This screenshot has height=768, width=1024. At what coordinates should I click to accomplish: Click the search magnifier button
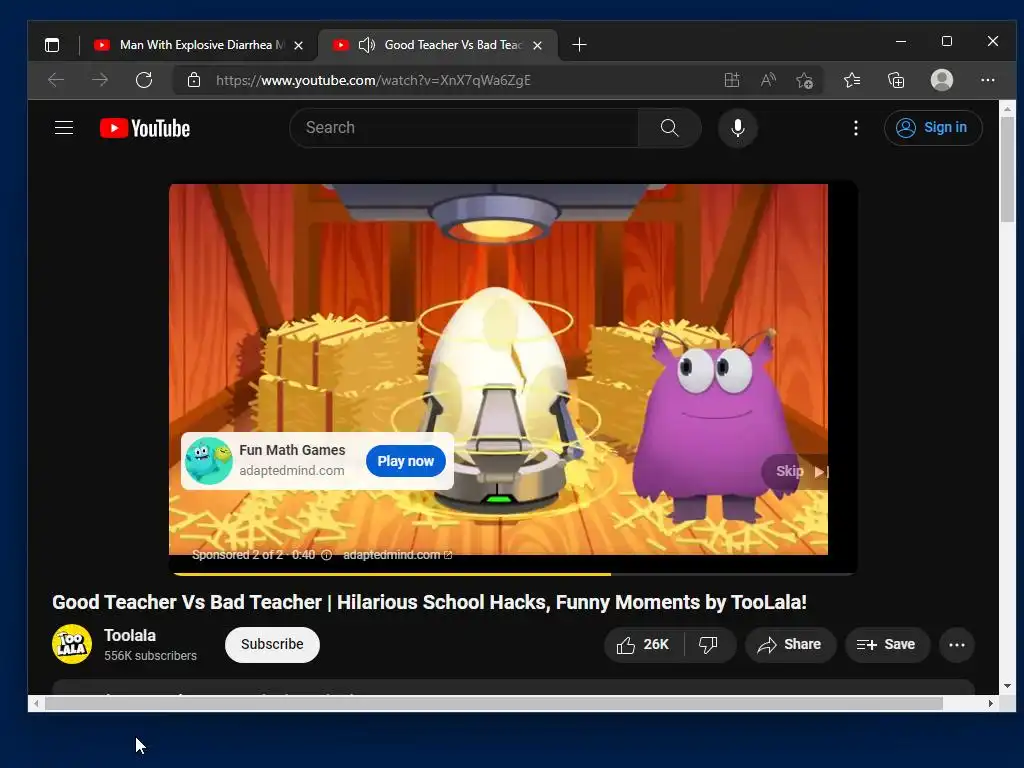669,127
